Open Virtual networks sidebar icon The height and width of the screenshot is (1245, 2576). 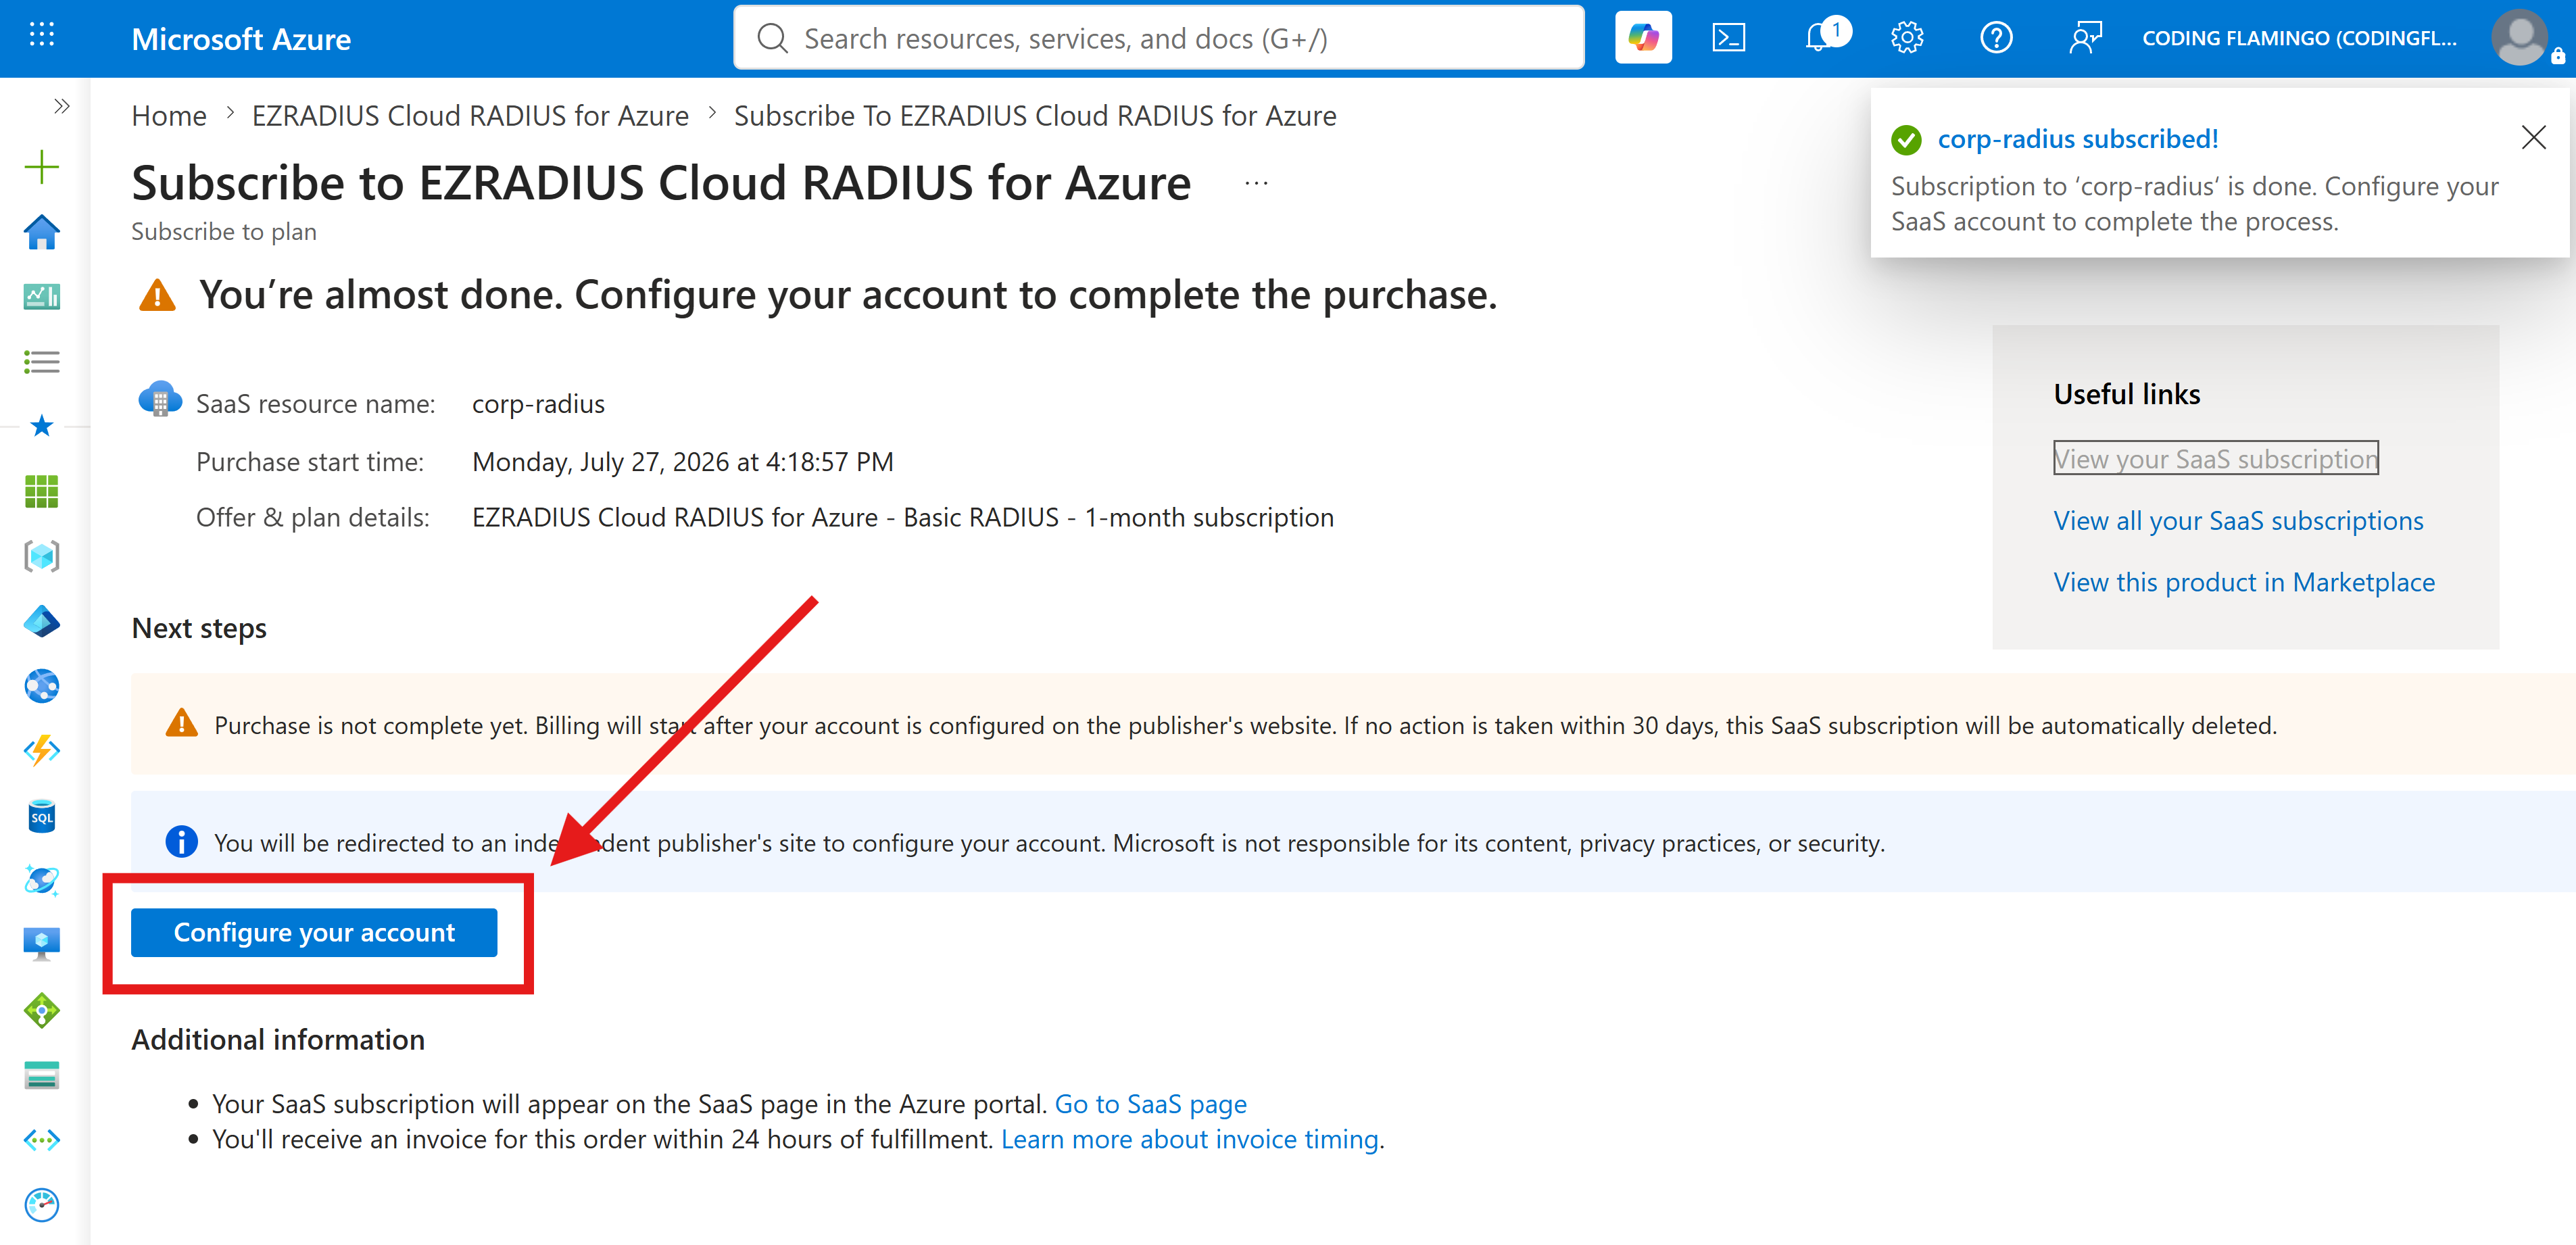(x=42, y=1140)
